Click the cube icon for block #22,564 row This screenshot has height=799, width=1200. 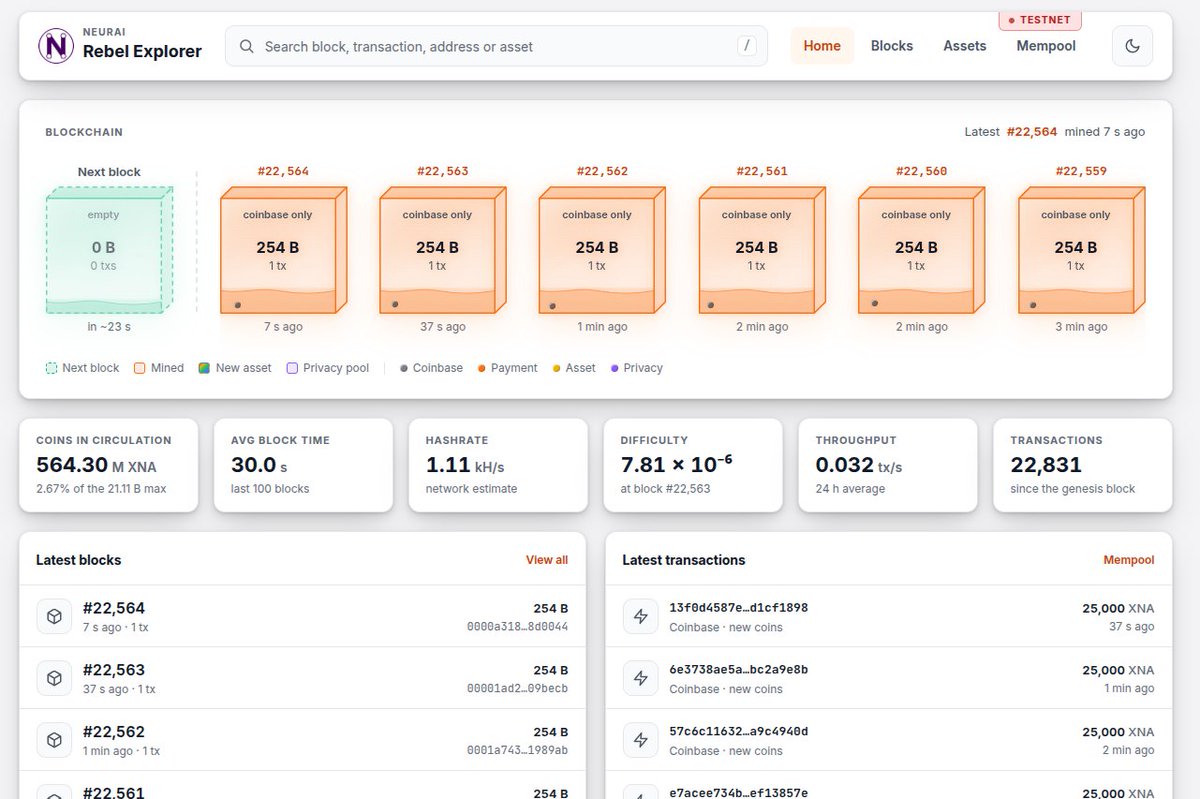[x=55, y=616]
